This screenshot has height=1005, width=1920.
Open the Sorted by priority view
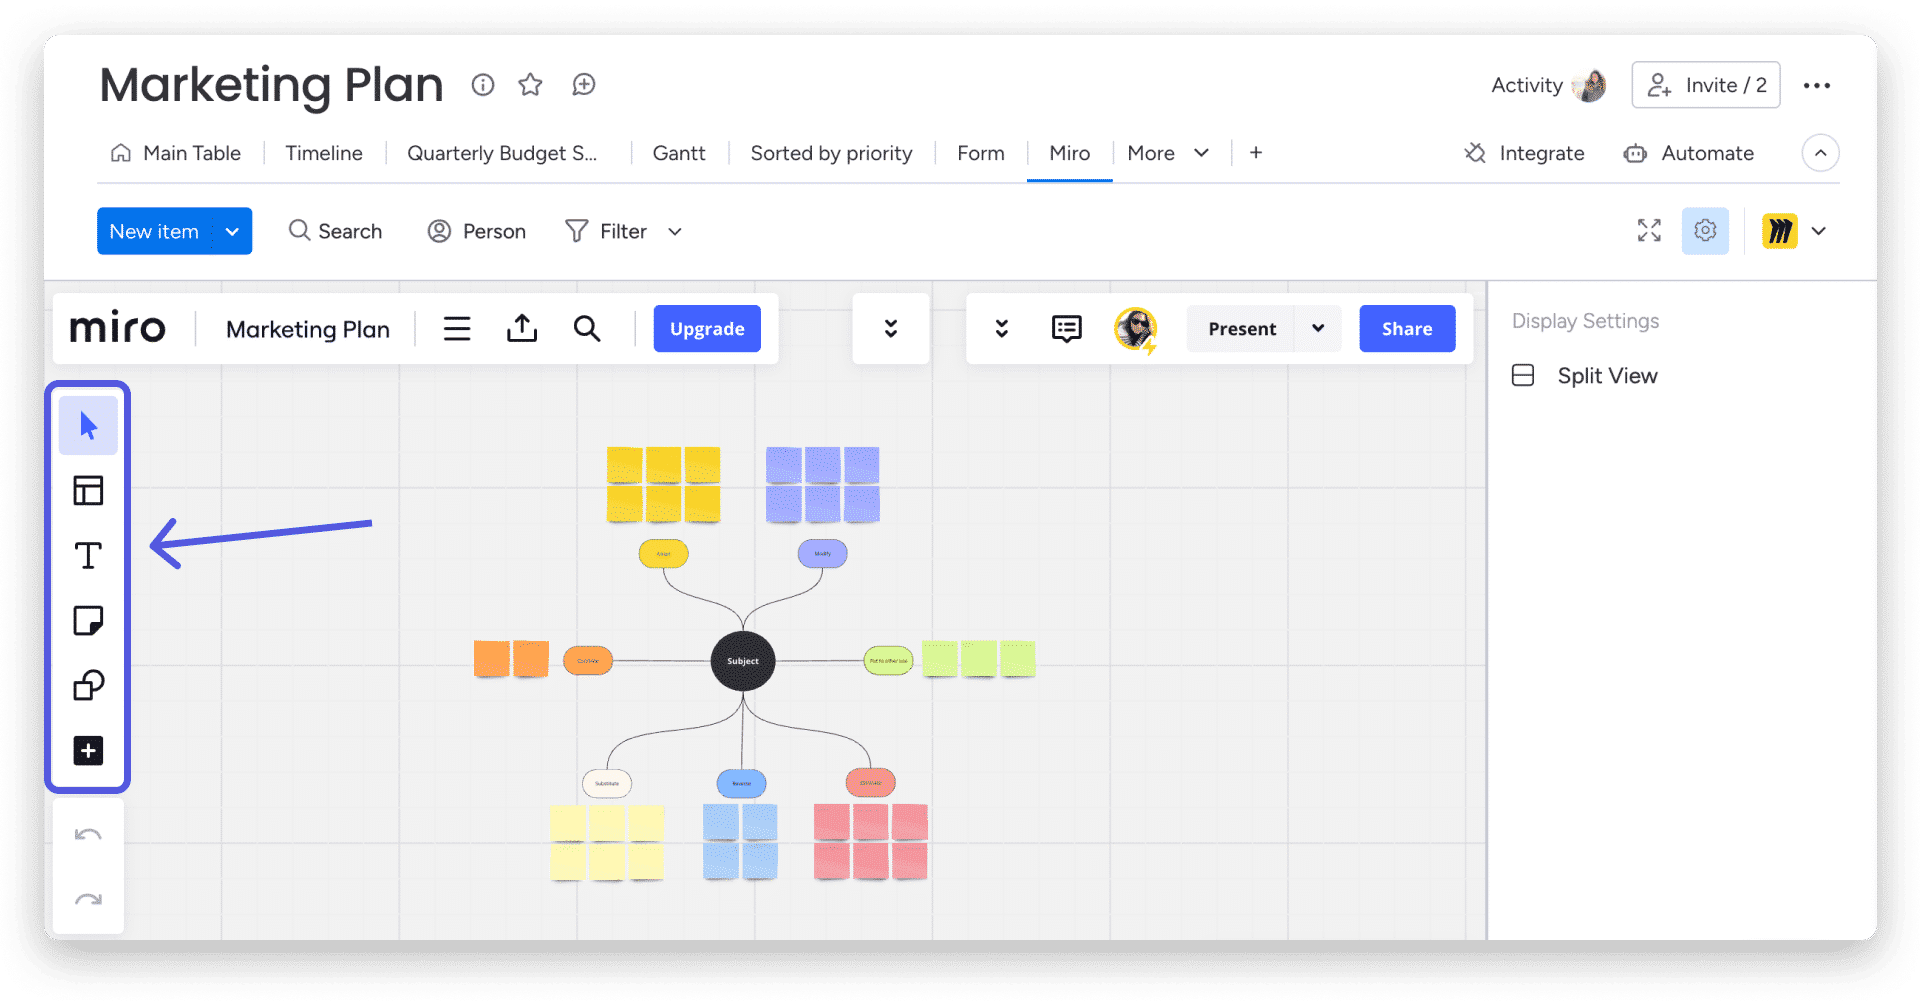(x=832, y=153)
